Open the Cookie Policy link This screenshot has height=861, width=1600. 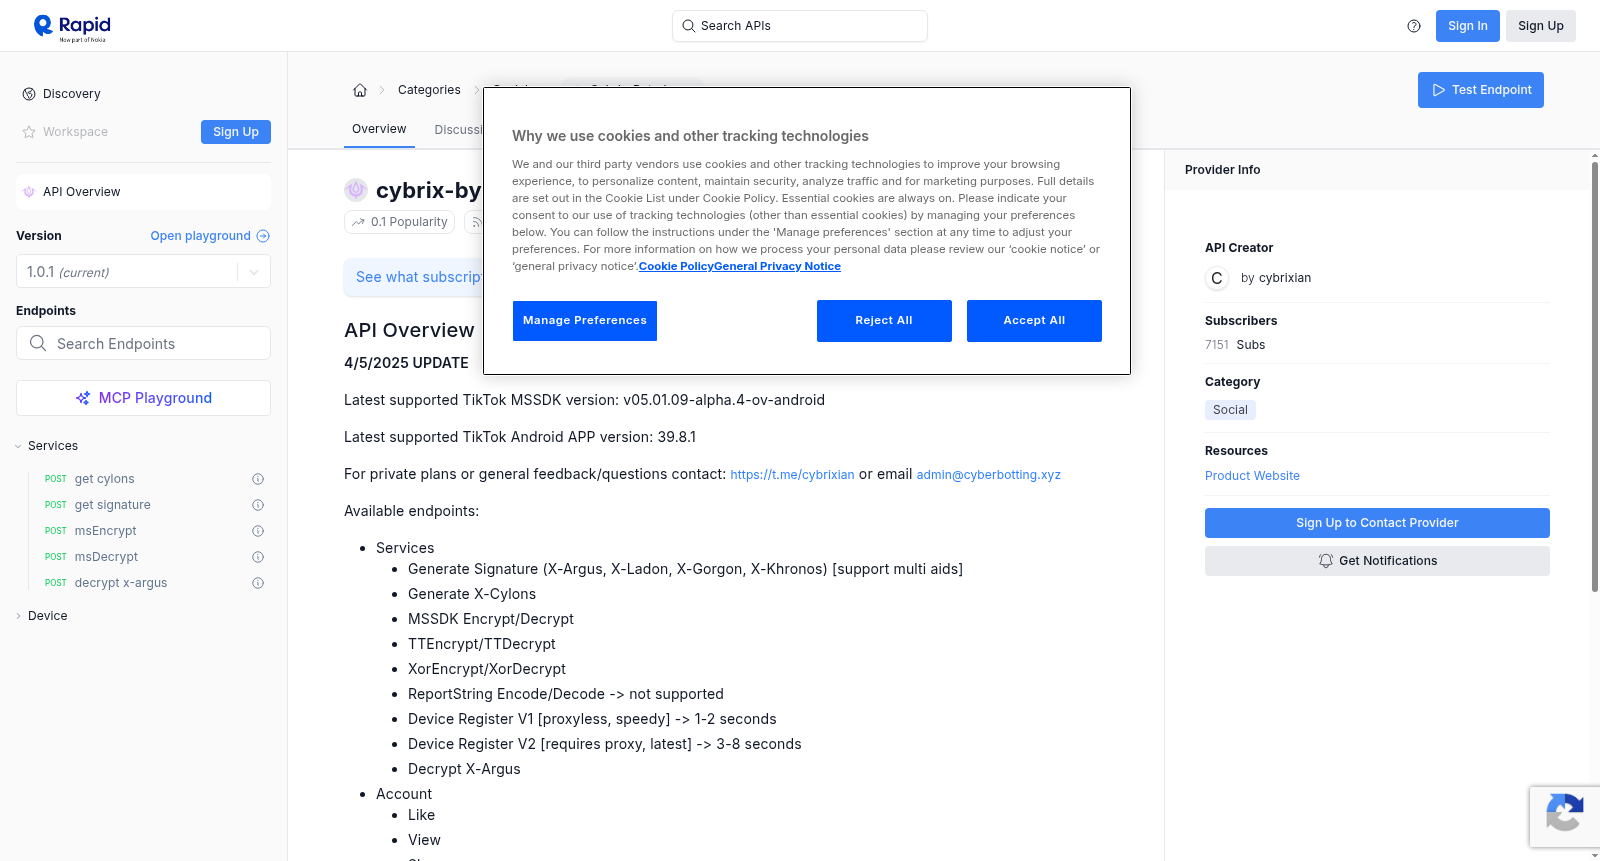pyautogui.click(x=676, y=266)
